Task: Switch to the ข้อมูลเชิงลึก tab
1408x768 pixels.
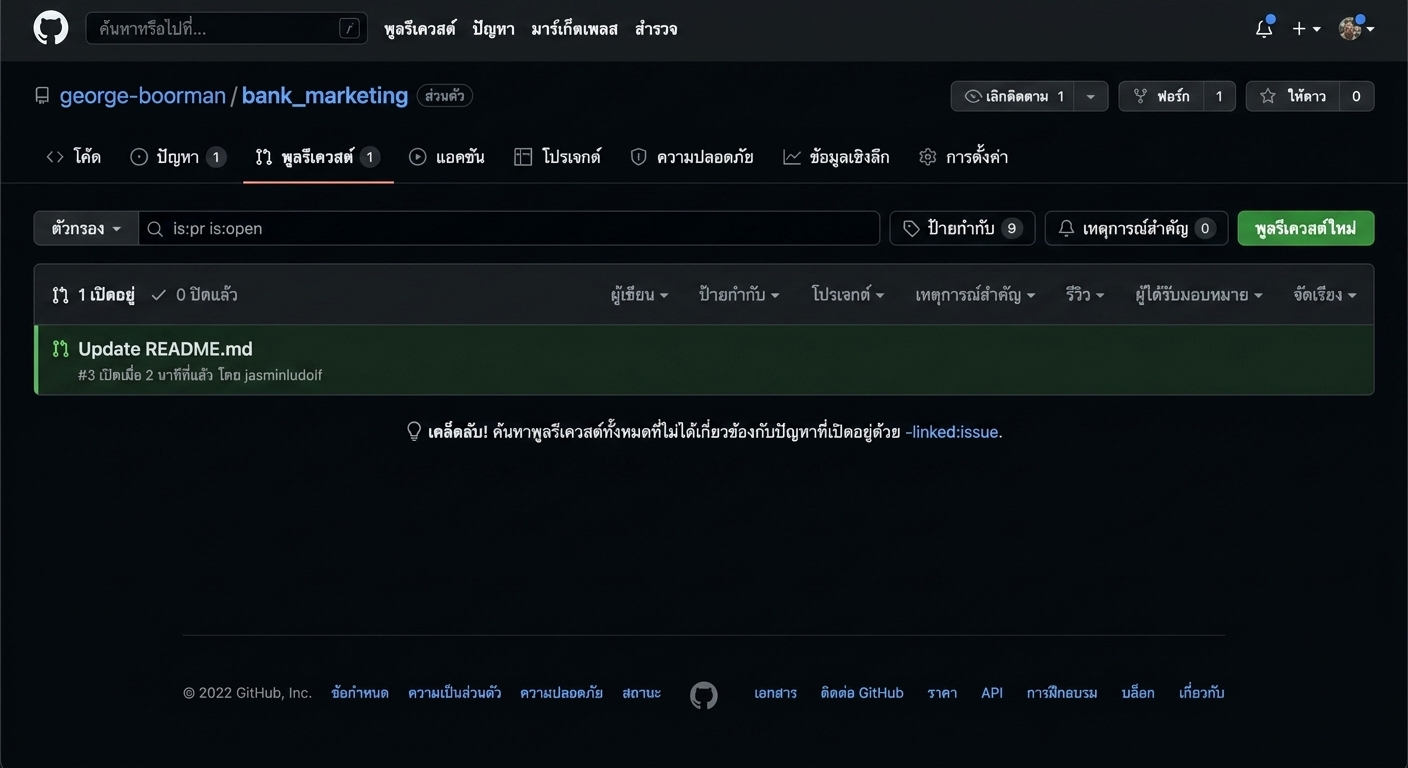Action: pos(836,157)
